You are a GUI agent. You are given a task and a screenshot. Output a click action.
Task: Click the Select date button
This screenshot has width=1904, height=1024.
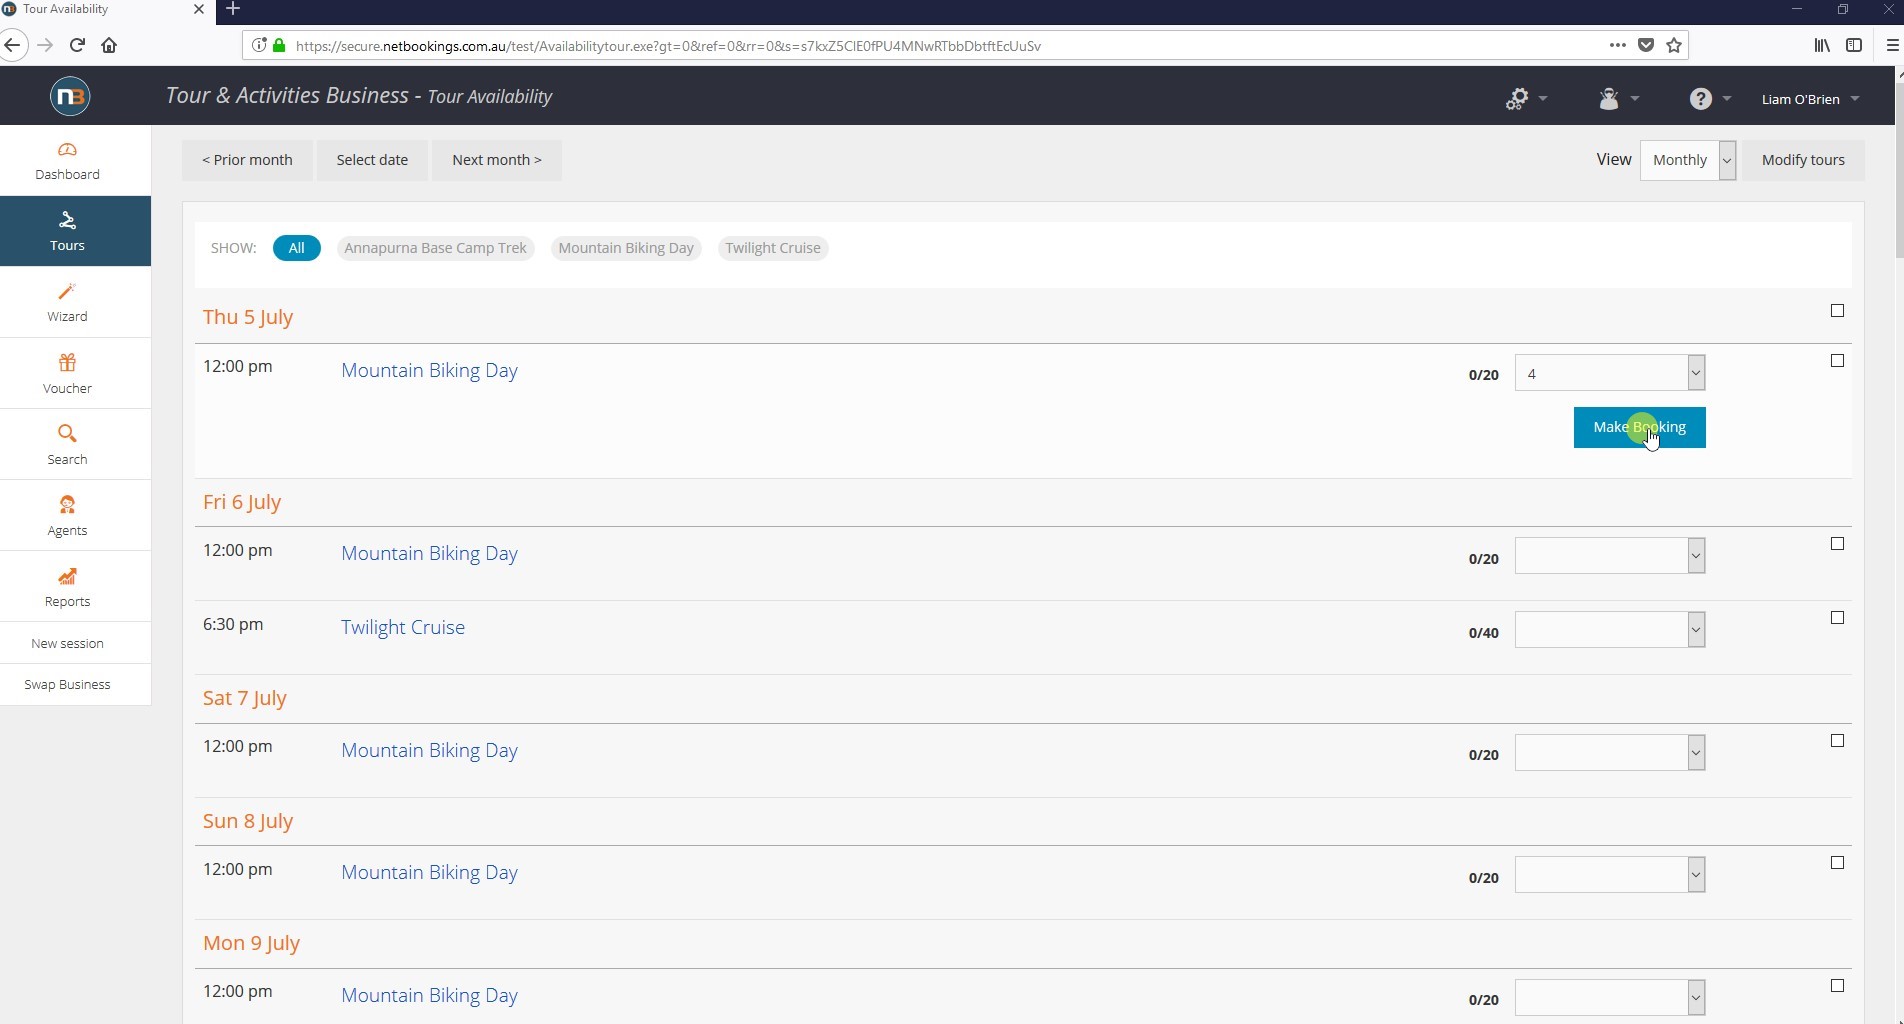click(372, 160)
